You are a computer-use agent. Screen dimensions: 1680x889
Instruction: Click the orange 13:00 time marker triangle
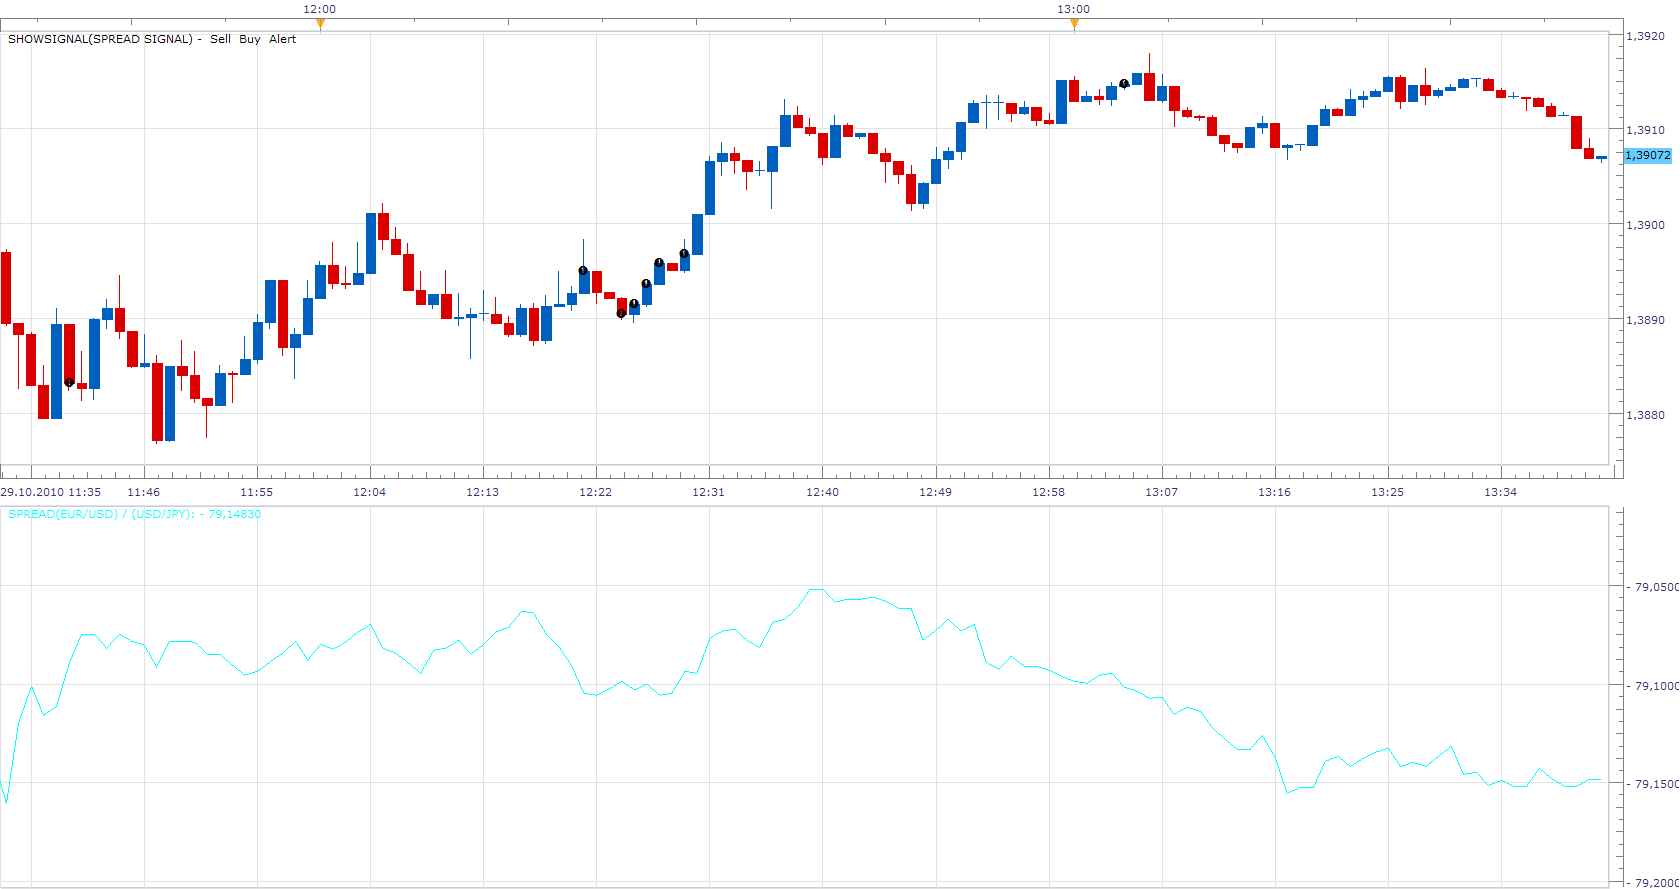[x=1074, y=24]
